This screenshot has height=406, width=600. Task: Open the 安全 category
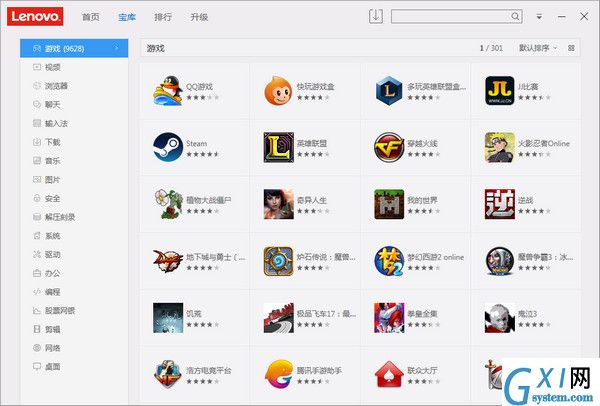coord(74,198)
